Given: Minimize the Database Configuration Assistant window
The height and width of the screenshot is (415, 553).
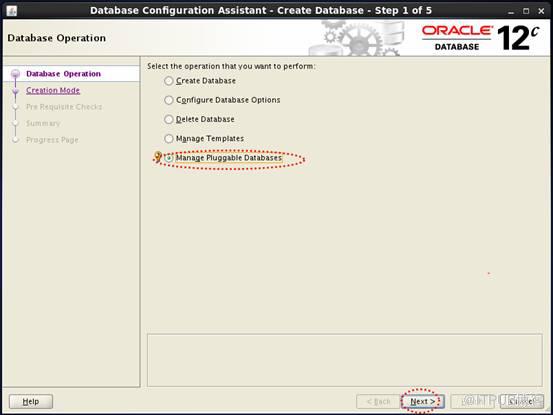Looking at the screenshot, I should coord(511,11).
